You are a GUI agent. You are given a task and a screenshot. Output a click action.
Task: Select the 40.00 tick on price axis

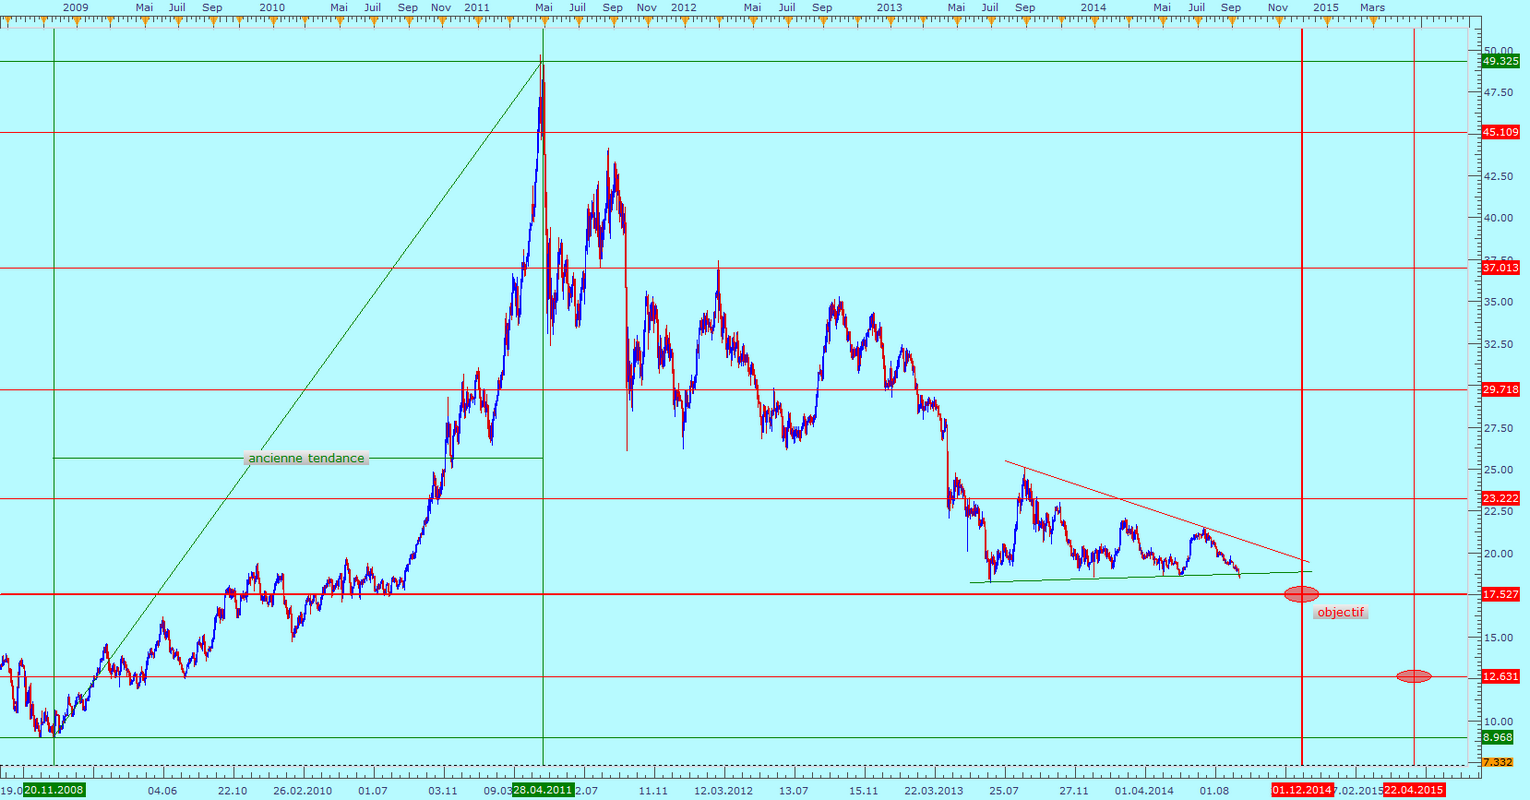pos(1497,218)
